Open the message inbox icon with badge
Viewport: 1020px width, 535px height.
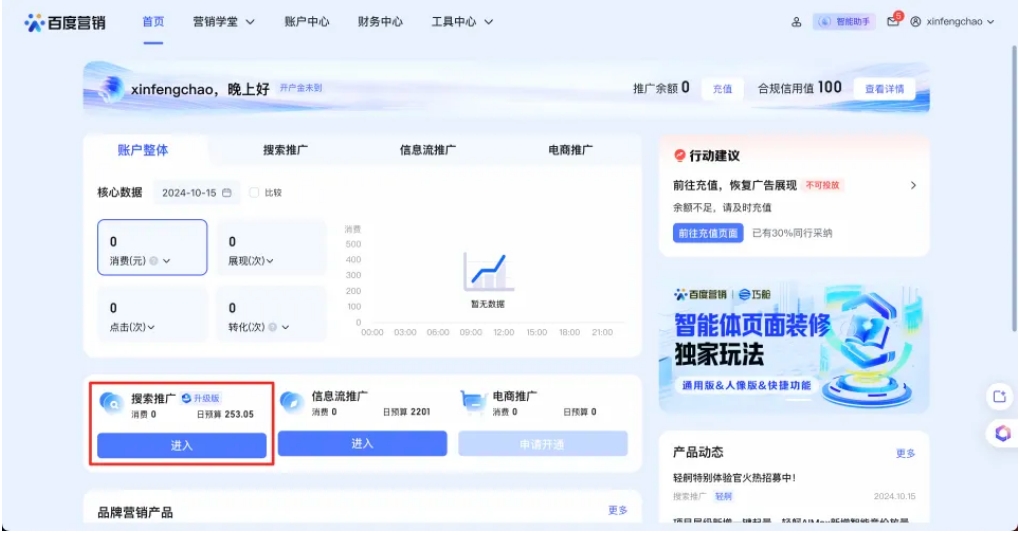893,21
